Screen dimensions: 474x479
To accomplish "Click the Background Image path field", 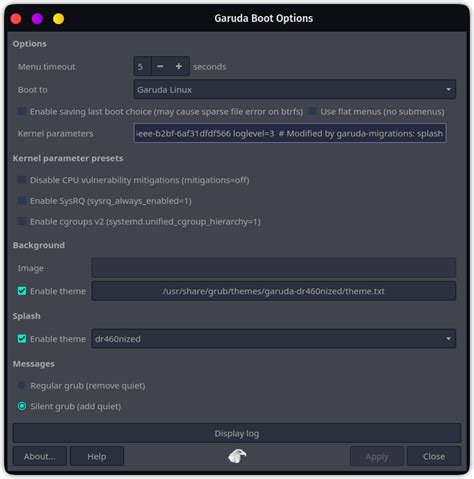I will [x=274, y=268].
